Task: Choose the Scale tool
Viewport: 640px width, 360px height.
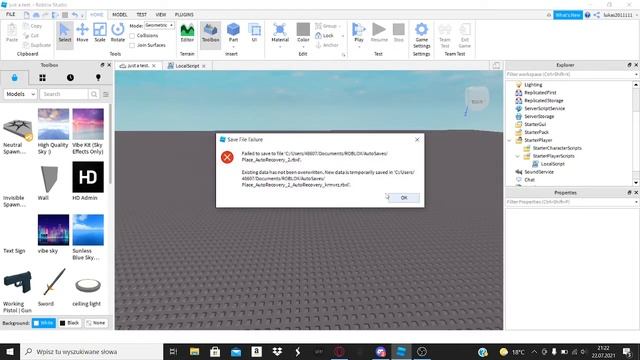Action: [100, 33]
